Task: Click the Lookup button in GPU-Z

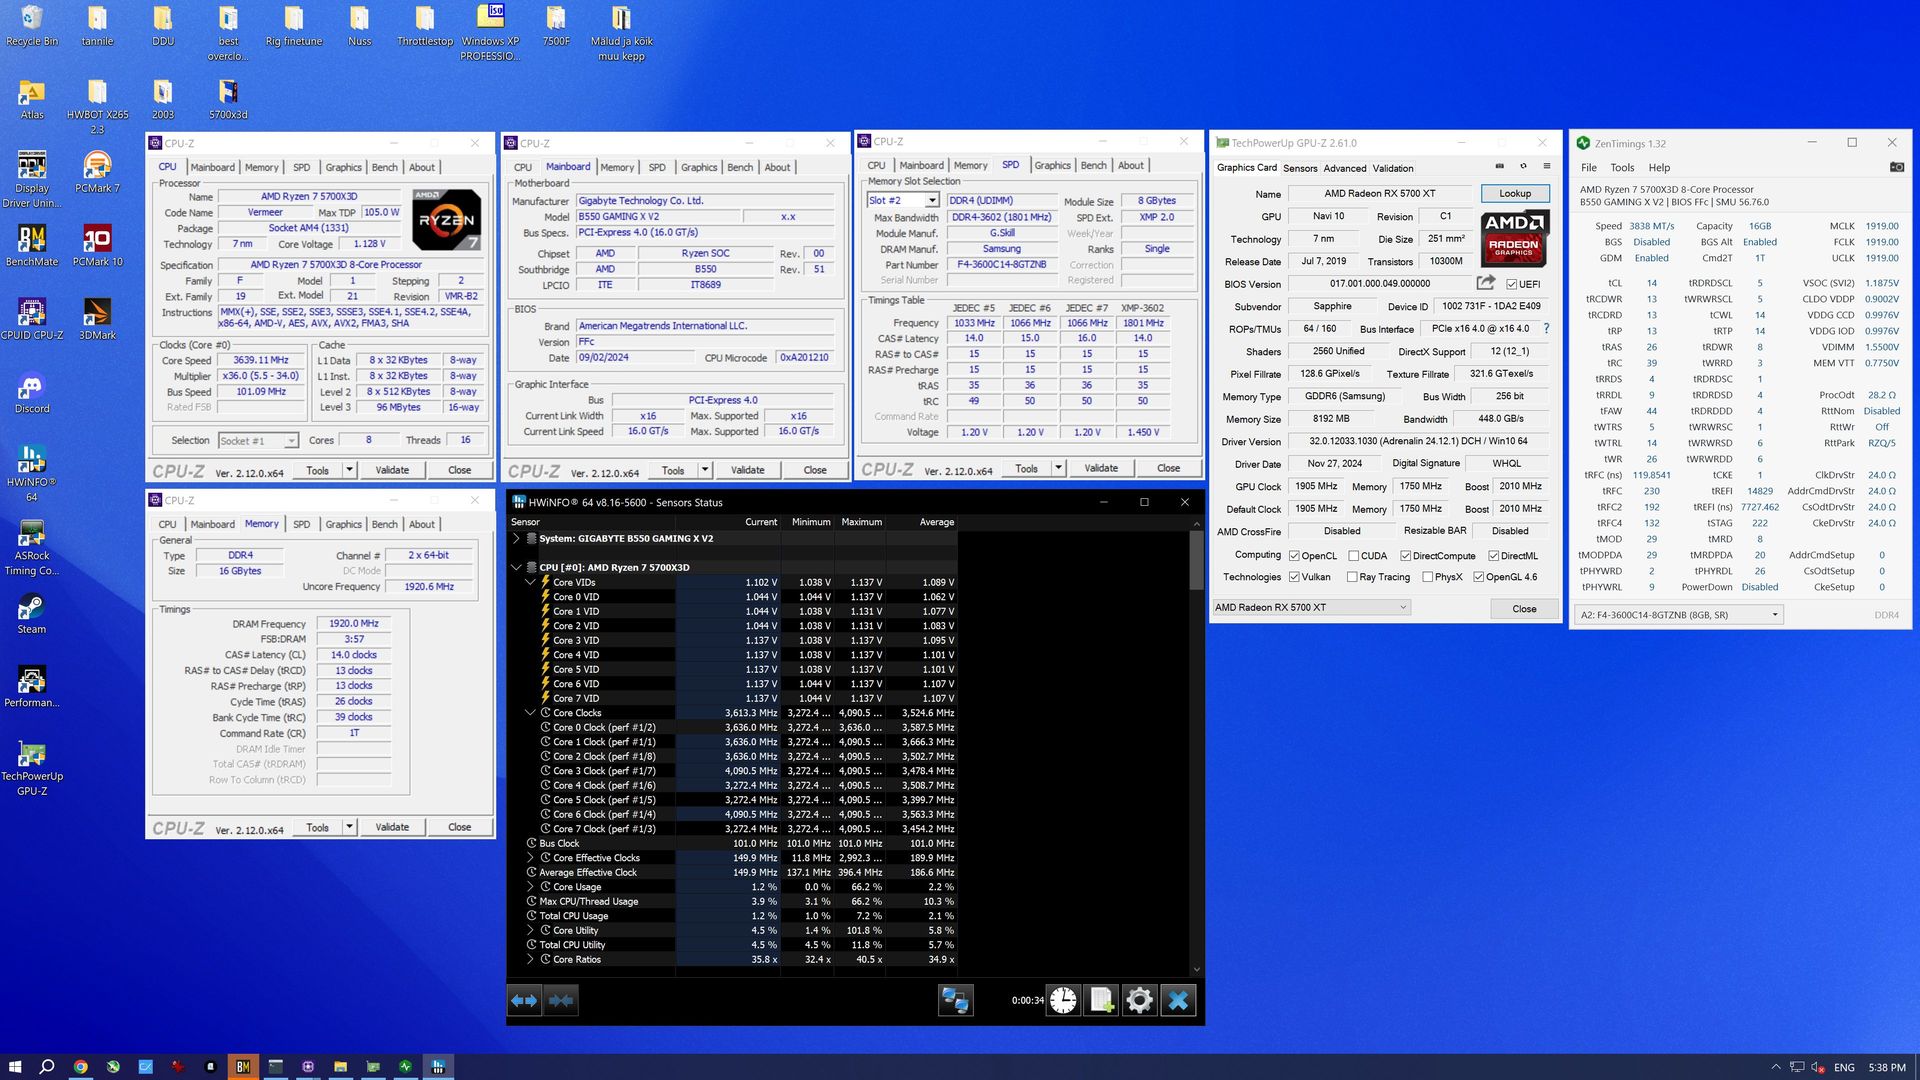Action: [1514, 193]
